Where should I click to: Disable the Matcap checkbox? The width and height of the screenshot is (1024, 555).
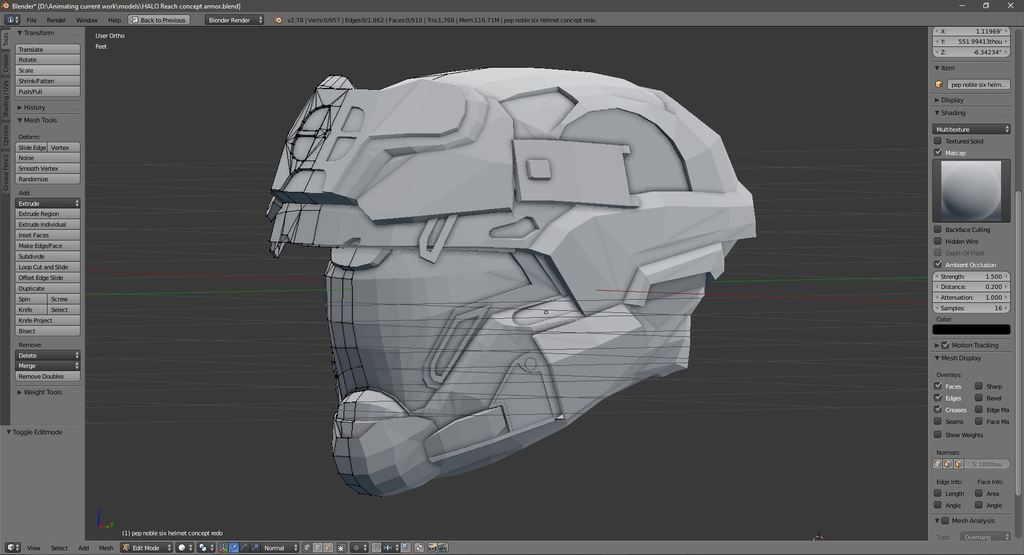click(938, 153)
